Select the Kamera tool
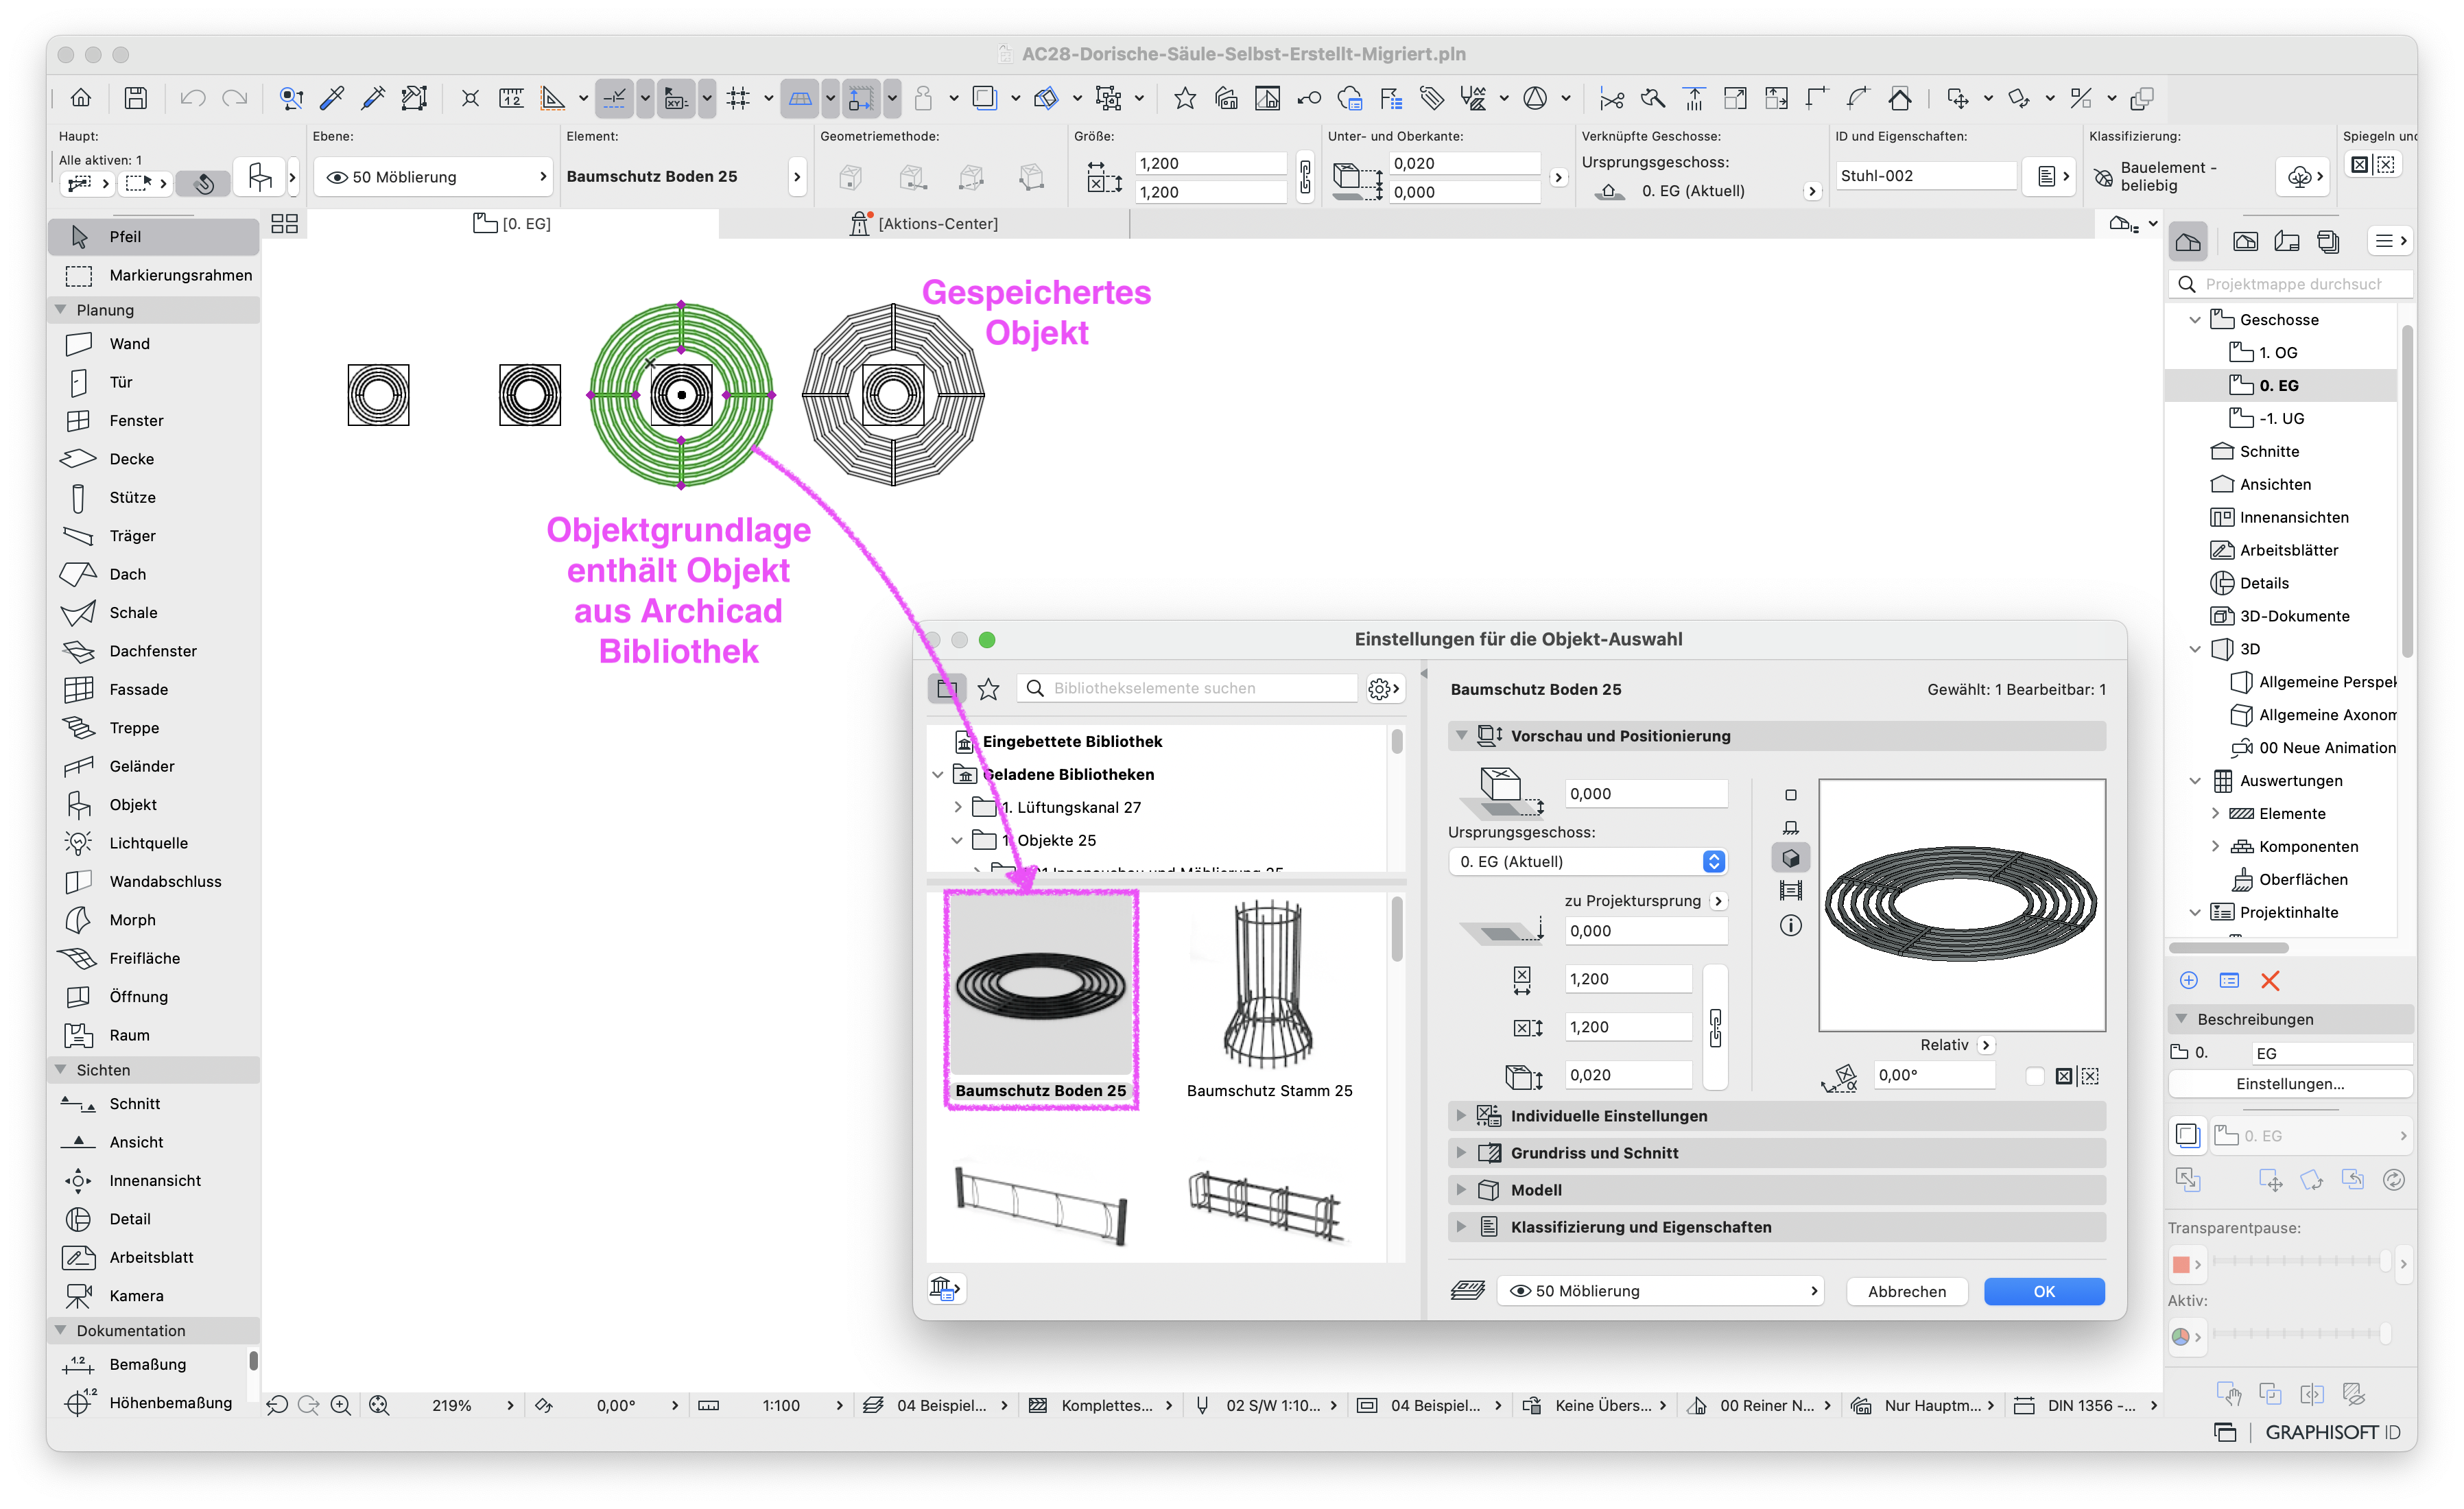This screenshot has width=2464, height=1509. (154, 1296)
